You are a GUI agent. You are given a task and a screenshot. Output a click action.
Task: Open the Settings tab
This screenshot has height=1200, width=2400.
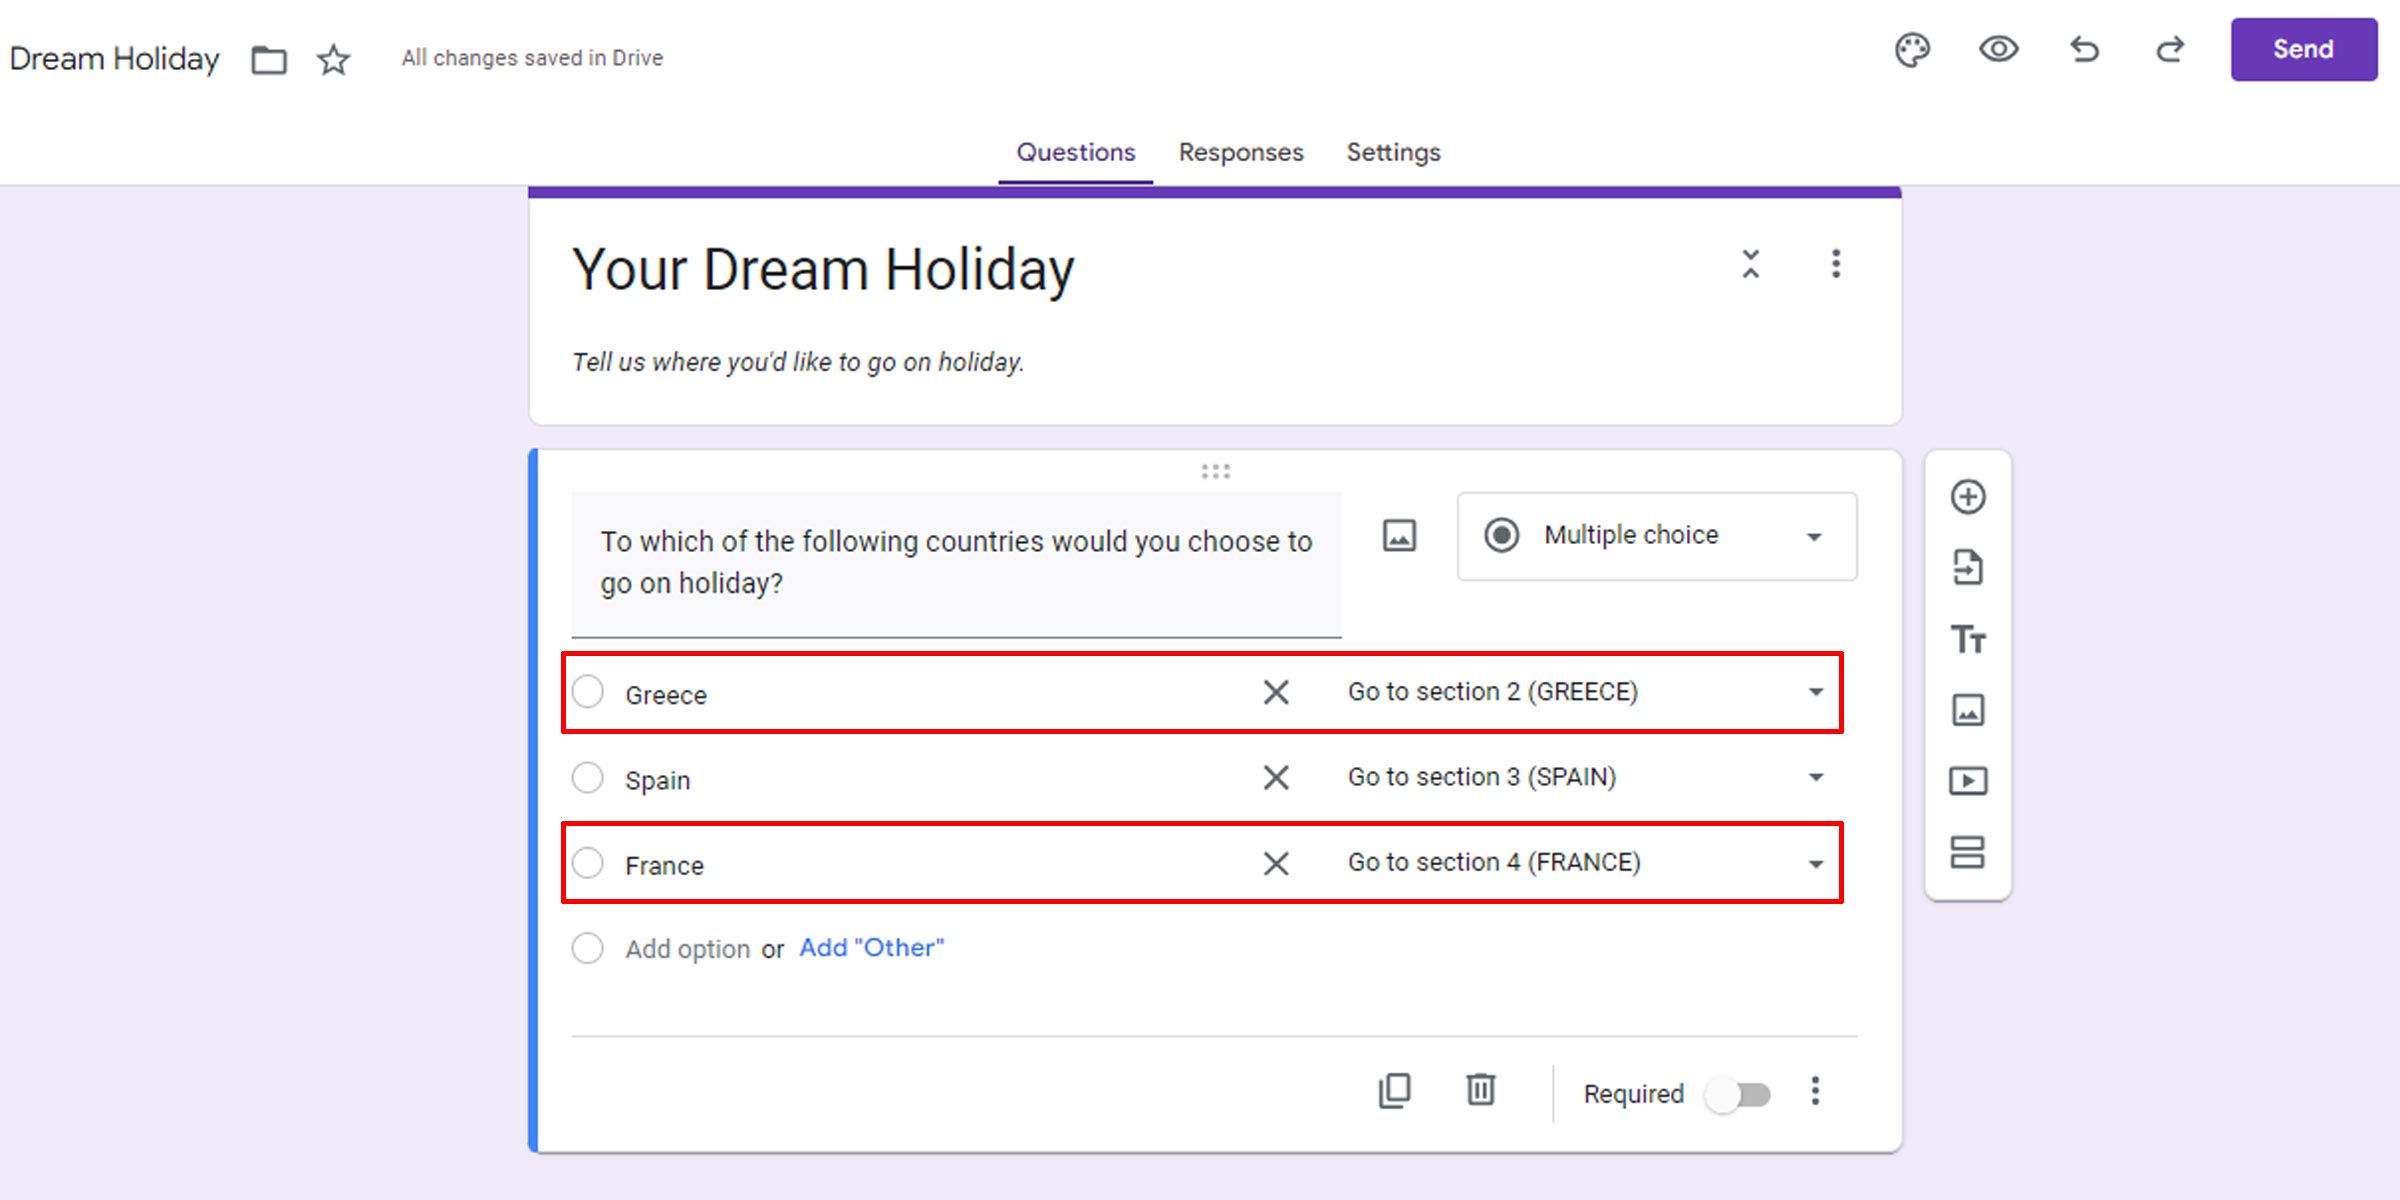coord(1393,152)
